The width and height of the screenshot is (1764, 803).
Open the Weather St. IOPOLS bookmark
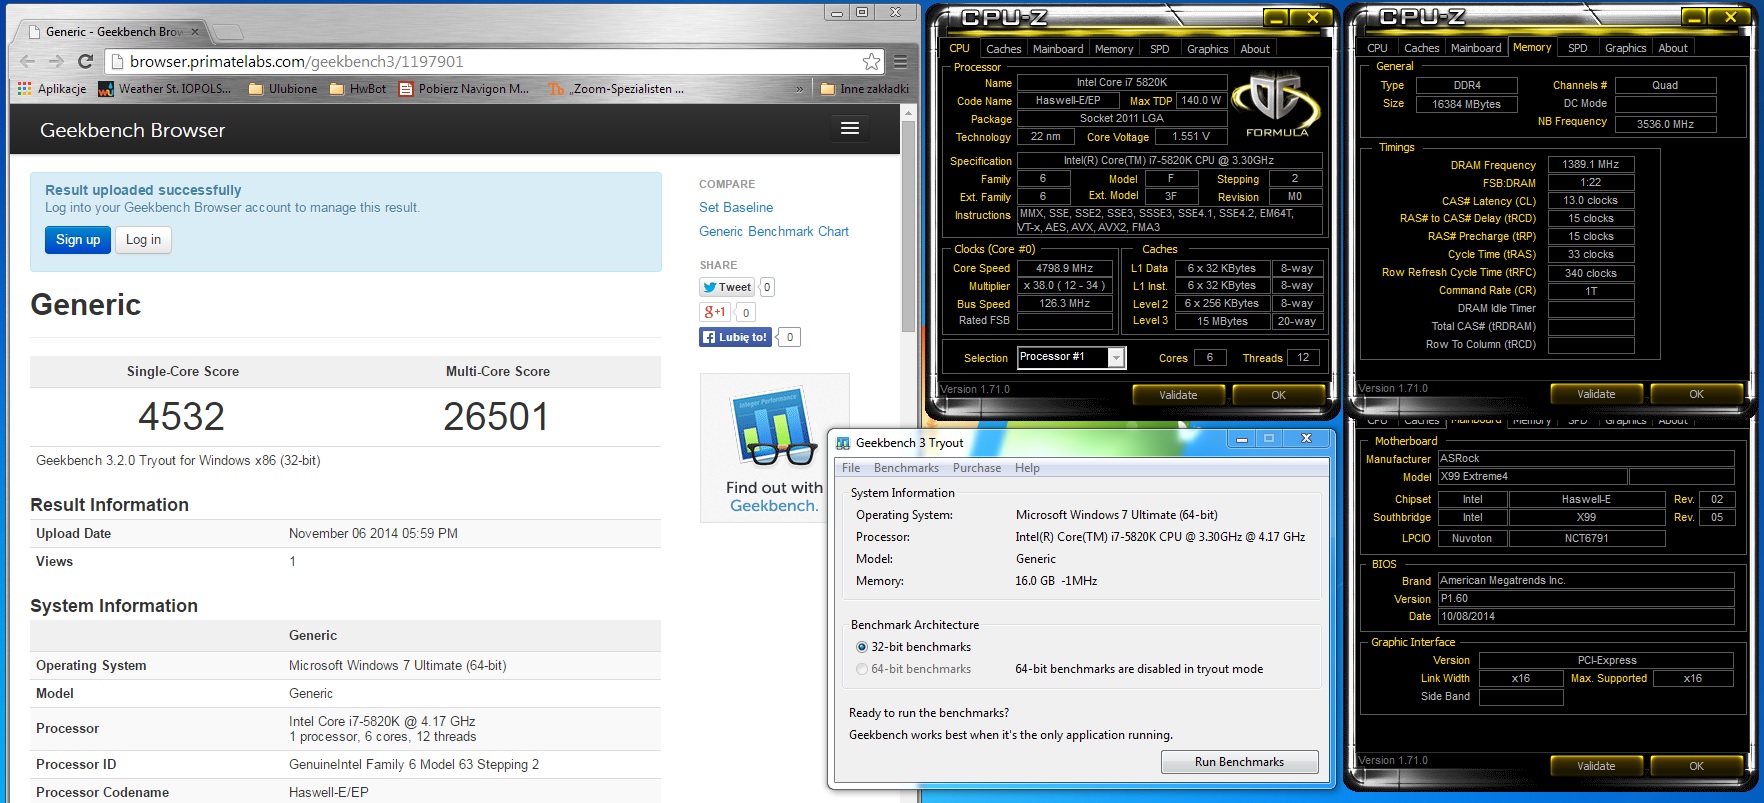click(164, 89)
